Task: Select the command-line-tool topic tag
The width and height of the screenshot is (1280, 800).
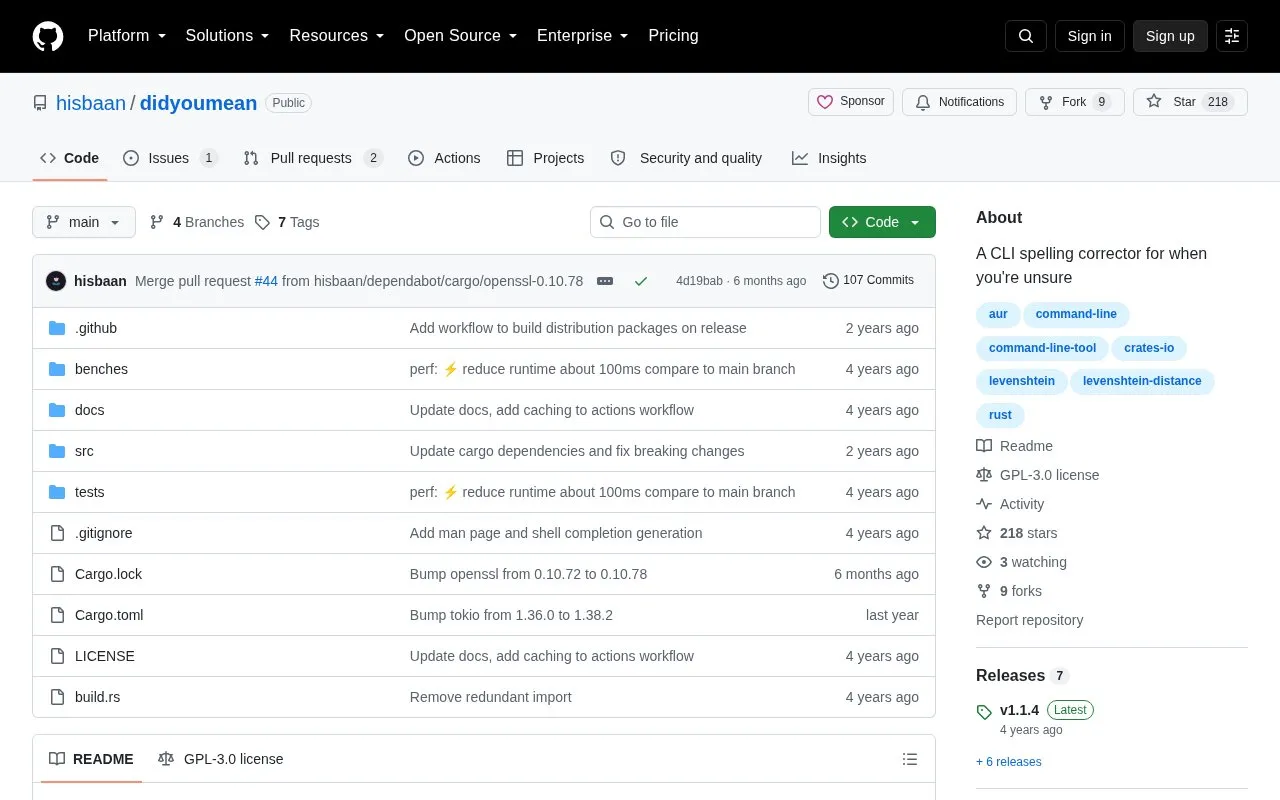Action: [x=1042, y=348]
